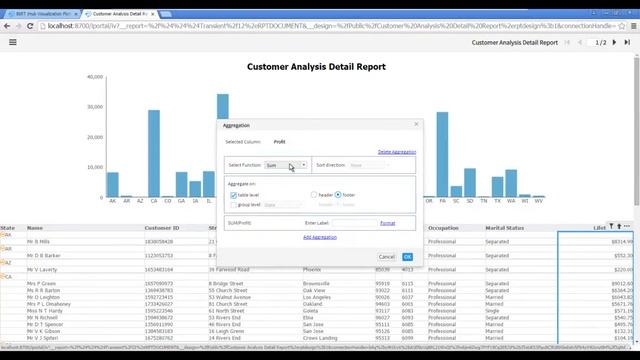Click the Format link
The height and width of the screenshot is (360, 640).
(x=387, y=223)
